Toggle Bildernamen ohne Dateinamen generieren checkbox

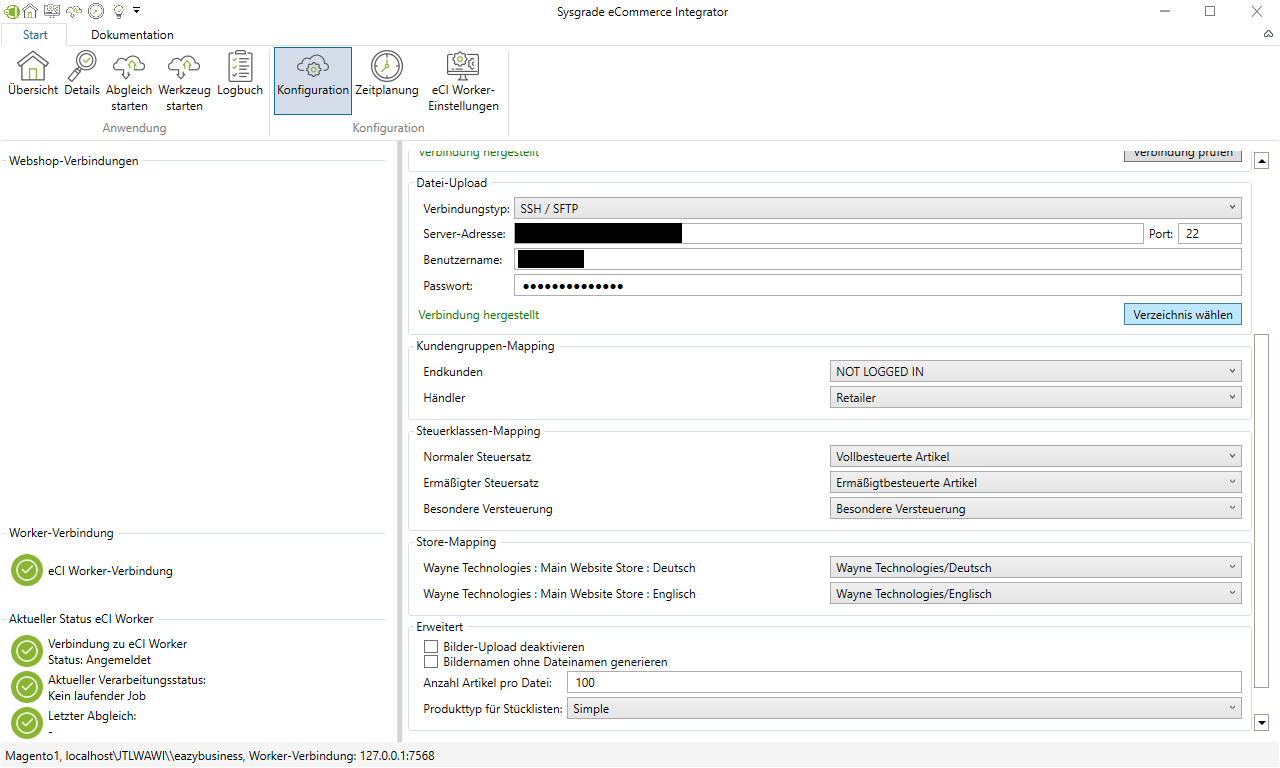(431, 662)
